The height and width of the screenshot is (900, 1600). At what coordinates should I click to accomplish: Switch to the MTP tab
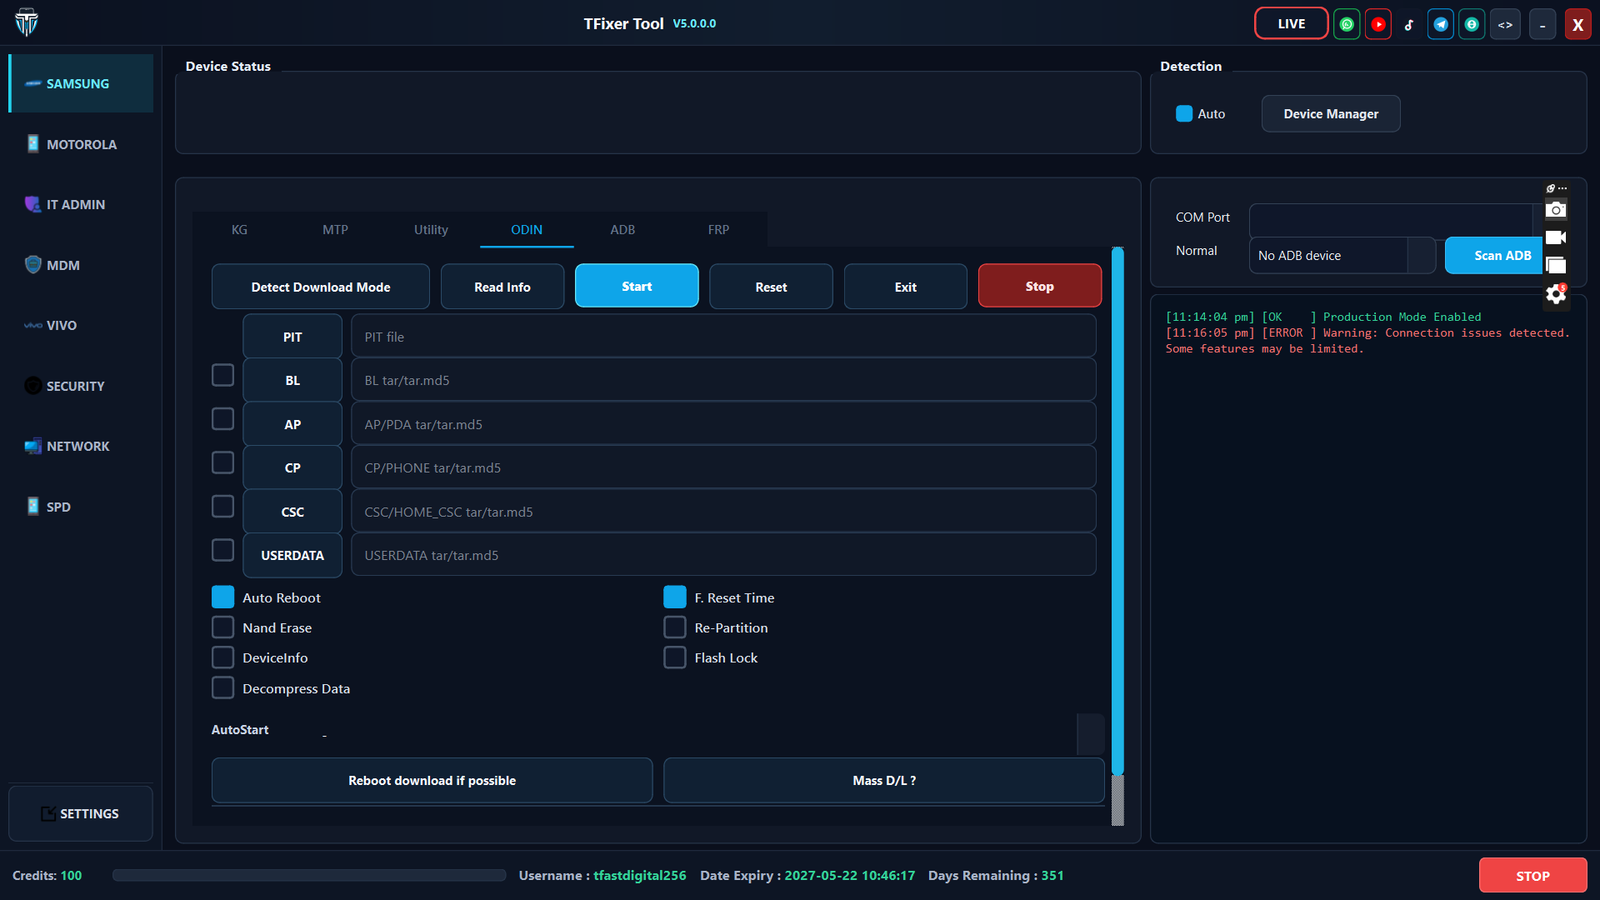tap(335, 229)
